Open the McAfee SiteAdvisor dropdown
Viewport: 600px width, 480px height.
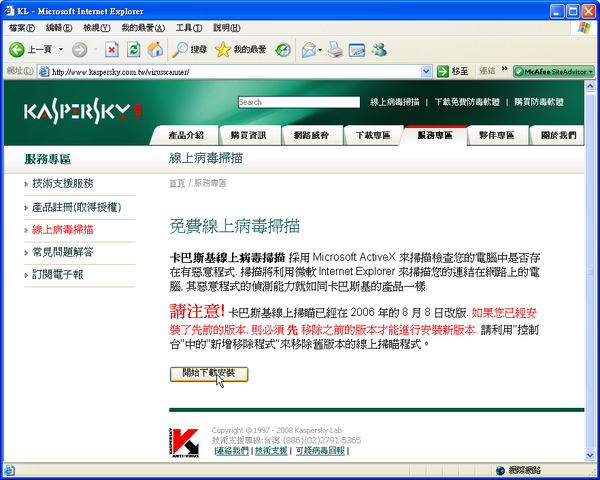[591, 72]
